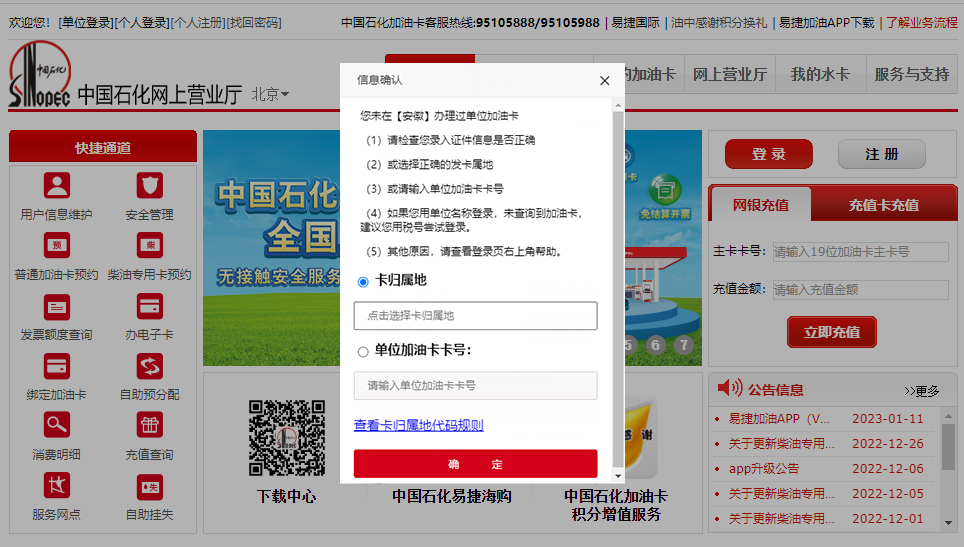Viewport: 964px width, 547px height.
Task: Open 自助挂失 icon
Action: [149, 486]
